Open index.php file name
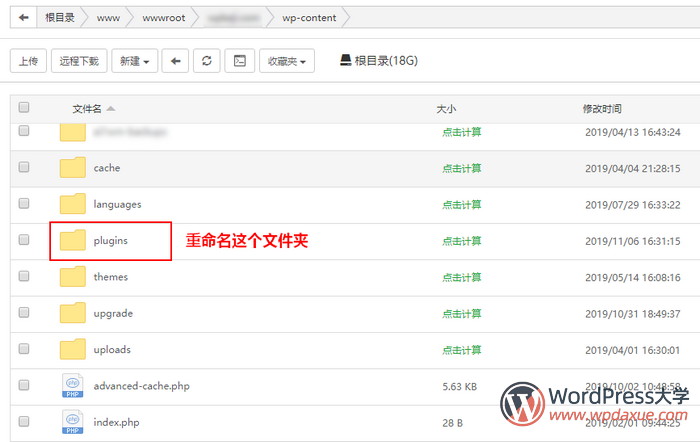 (116, 422)
